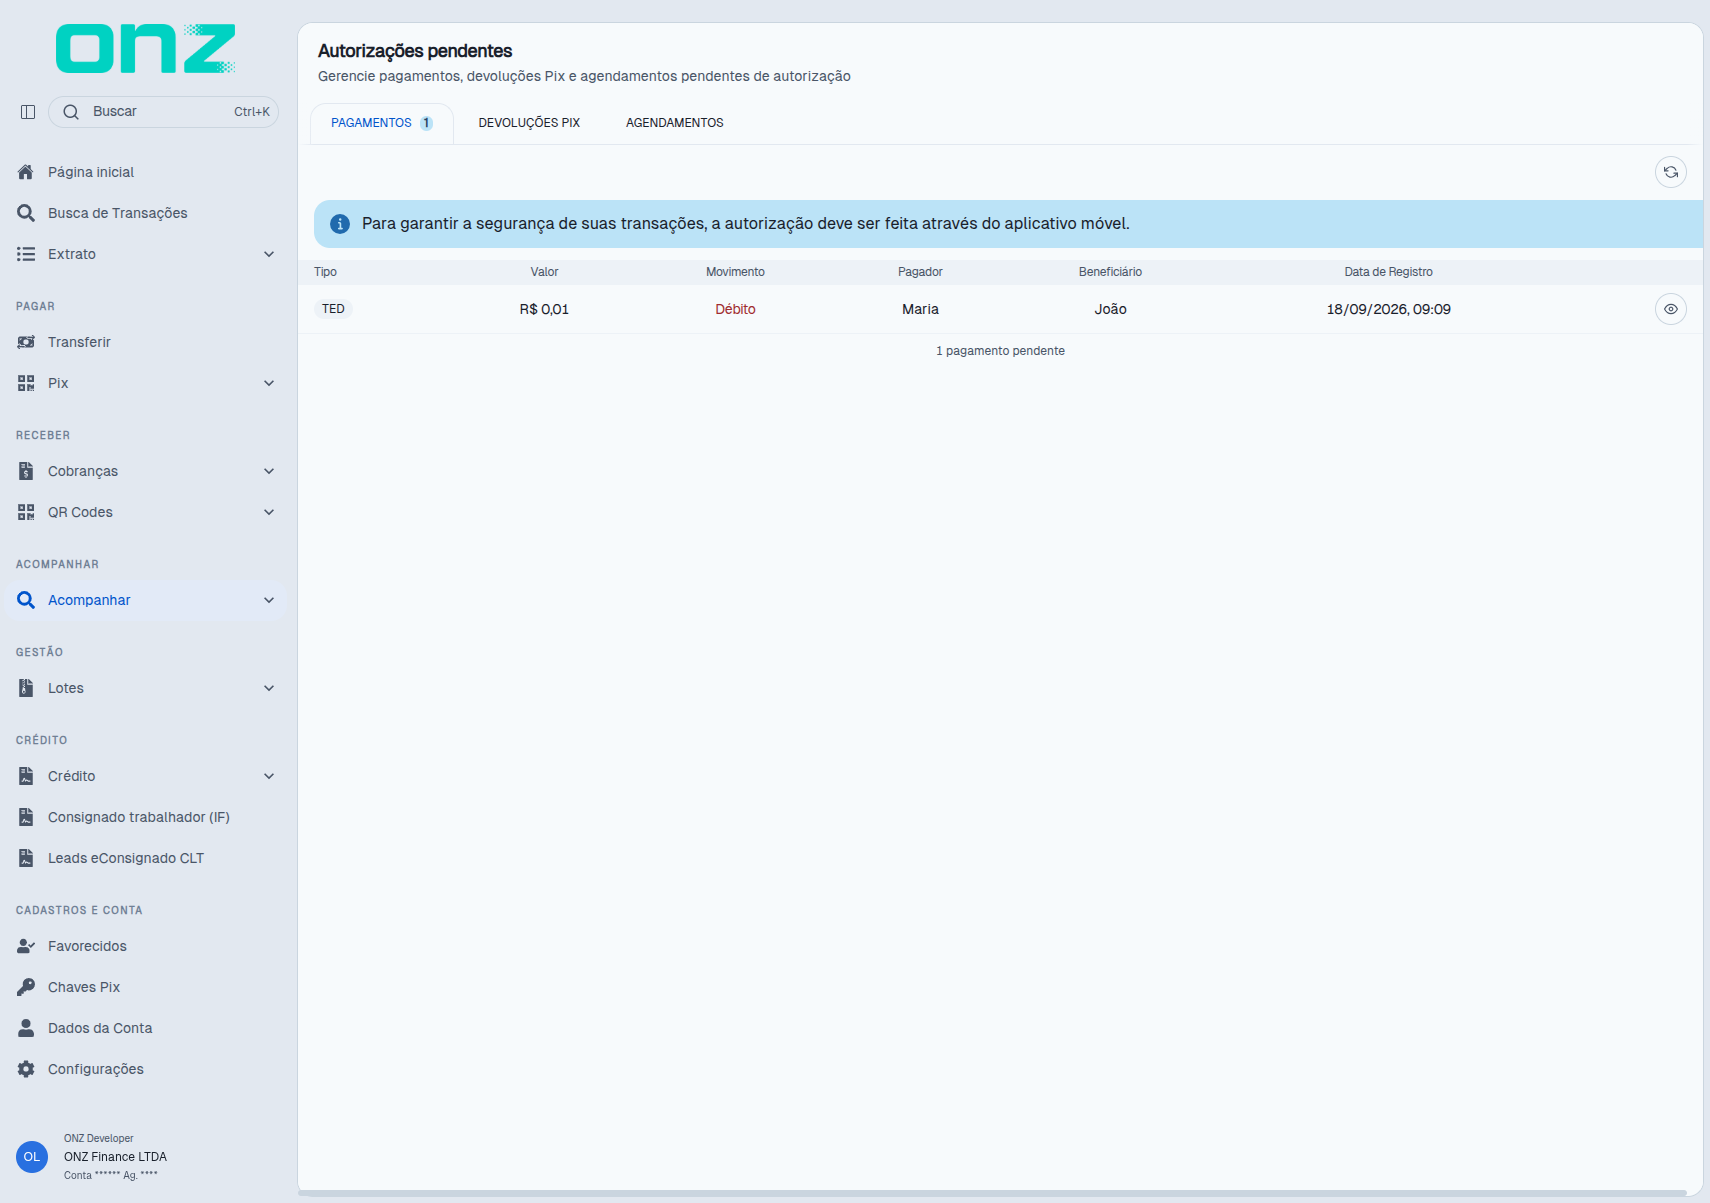Click the horizontal scrollbar at the bottom
Screen dimensions: 1710x1203
pyautogui.click(x=993, y=1193)
